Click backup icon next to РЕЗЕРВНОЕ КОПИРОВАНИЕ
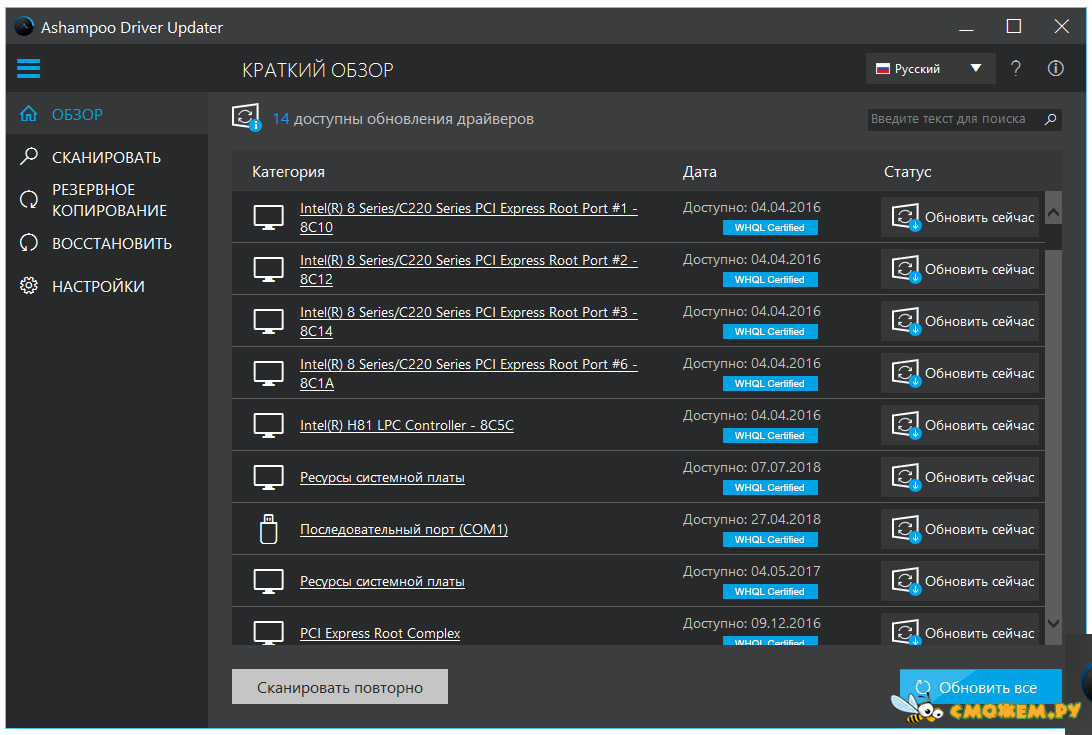 click(x=29, y=200)
